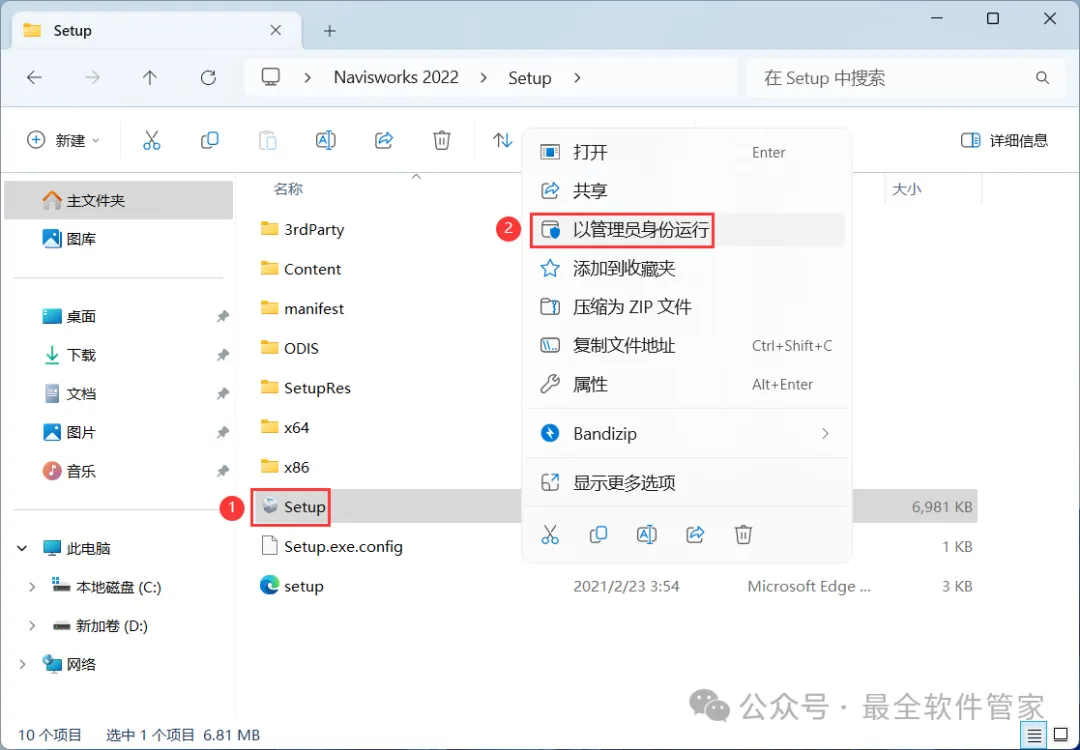Open a new tab with the plus button
This screenshot has height=750, width=1080.
coord(329,31)
